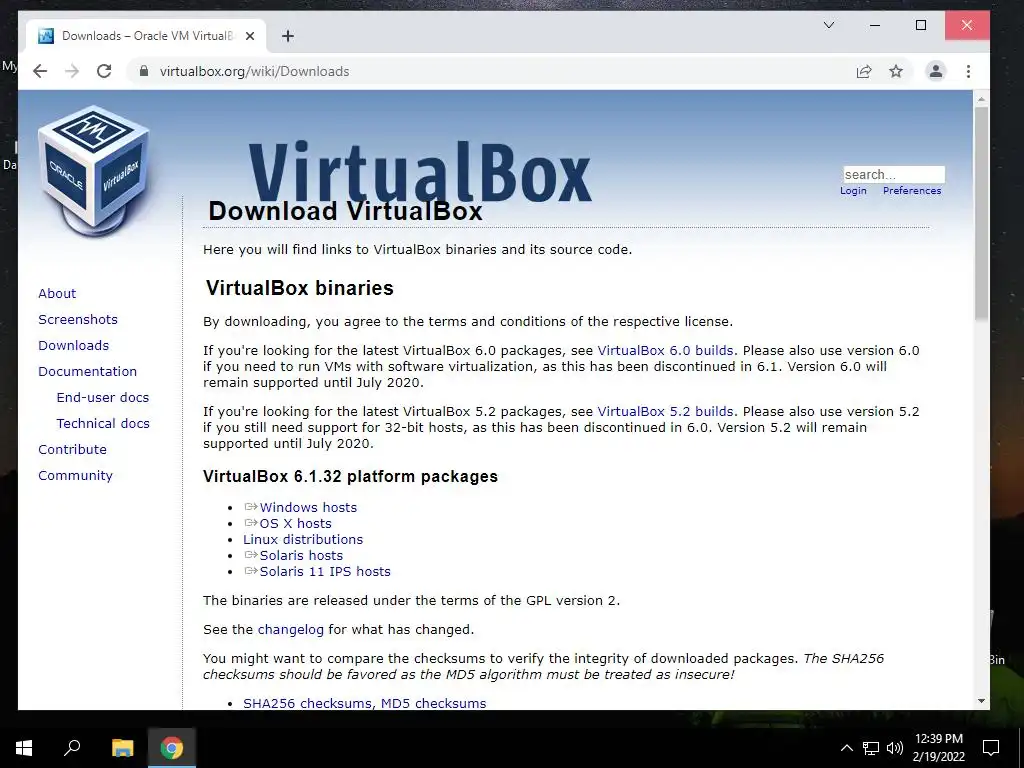
Task: Click the share page icon
Action: (x=864, y=71)
